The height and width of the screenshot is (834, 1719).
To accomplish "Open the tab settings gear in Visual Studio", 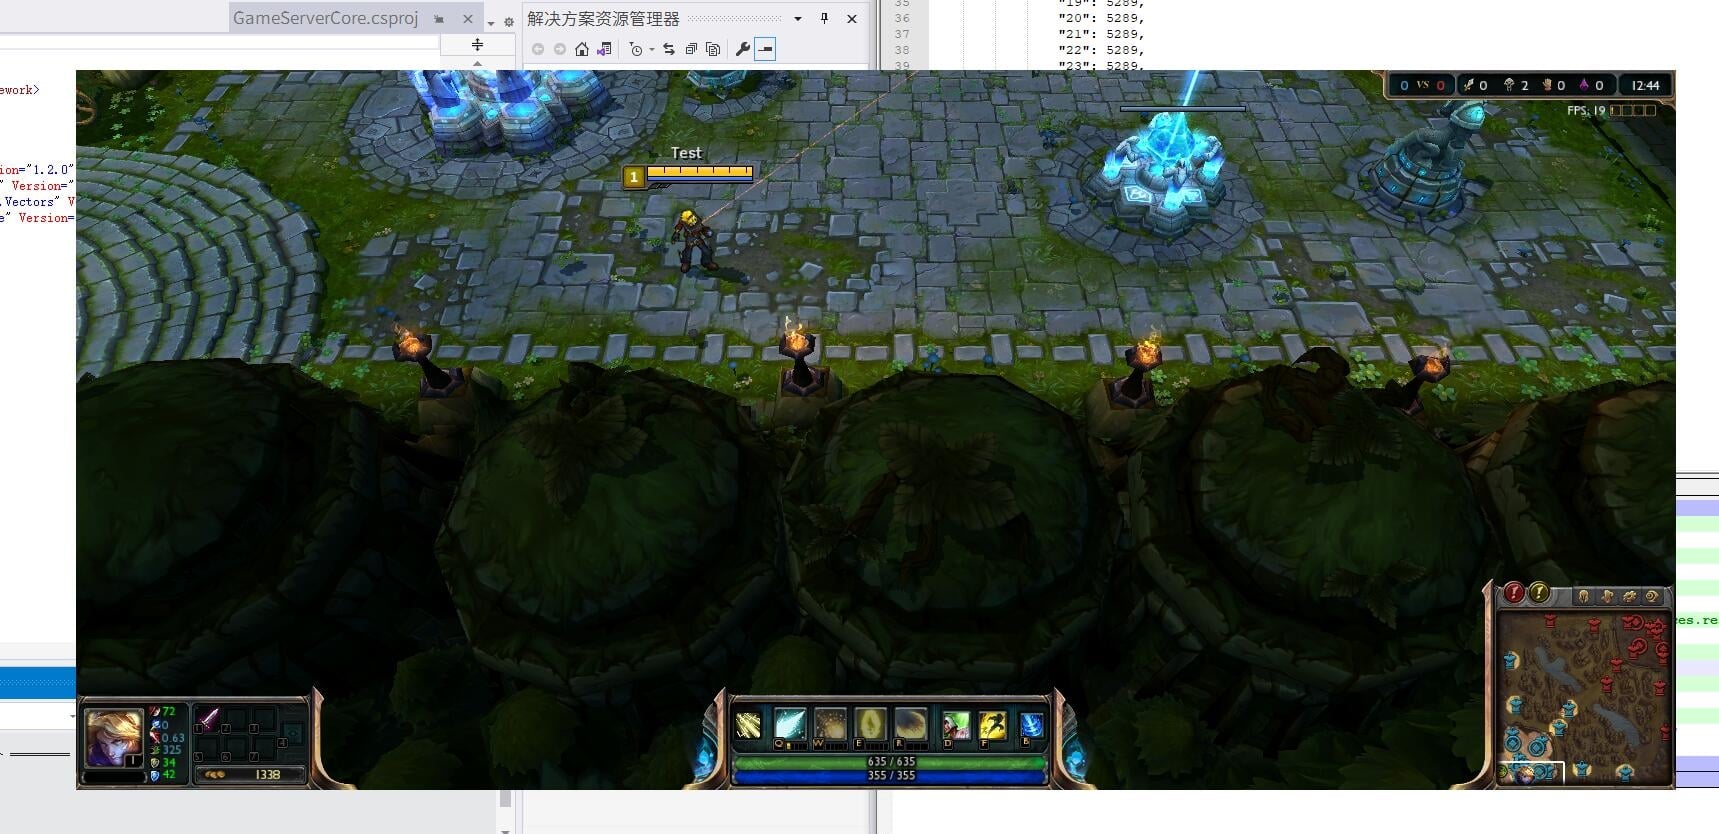I will coord(509,22).
